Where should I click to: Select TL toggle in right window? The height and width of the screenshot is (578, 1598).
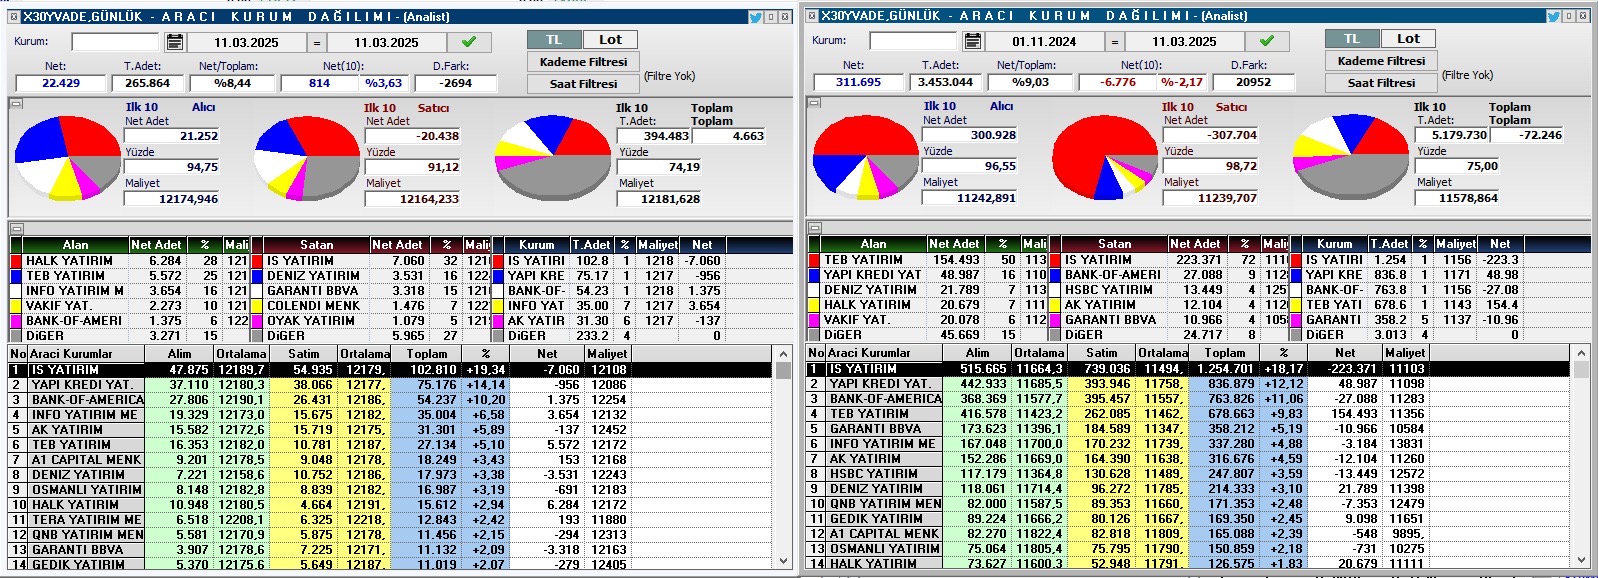[1352, 39]
